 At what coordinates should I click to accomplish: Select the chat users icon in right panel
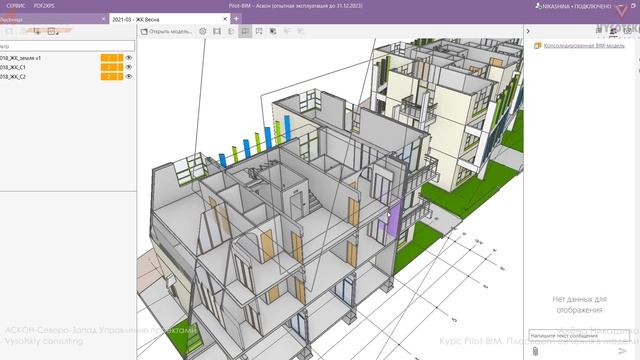(x=613, y=31)
